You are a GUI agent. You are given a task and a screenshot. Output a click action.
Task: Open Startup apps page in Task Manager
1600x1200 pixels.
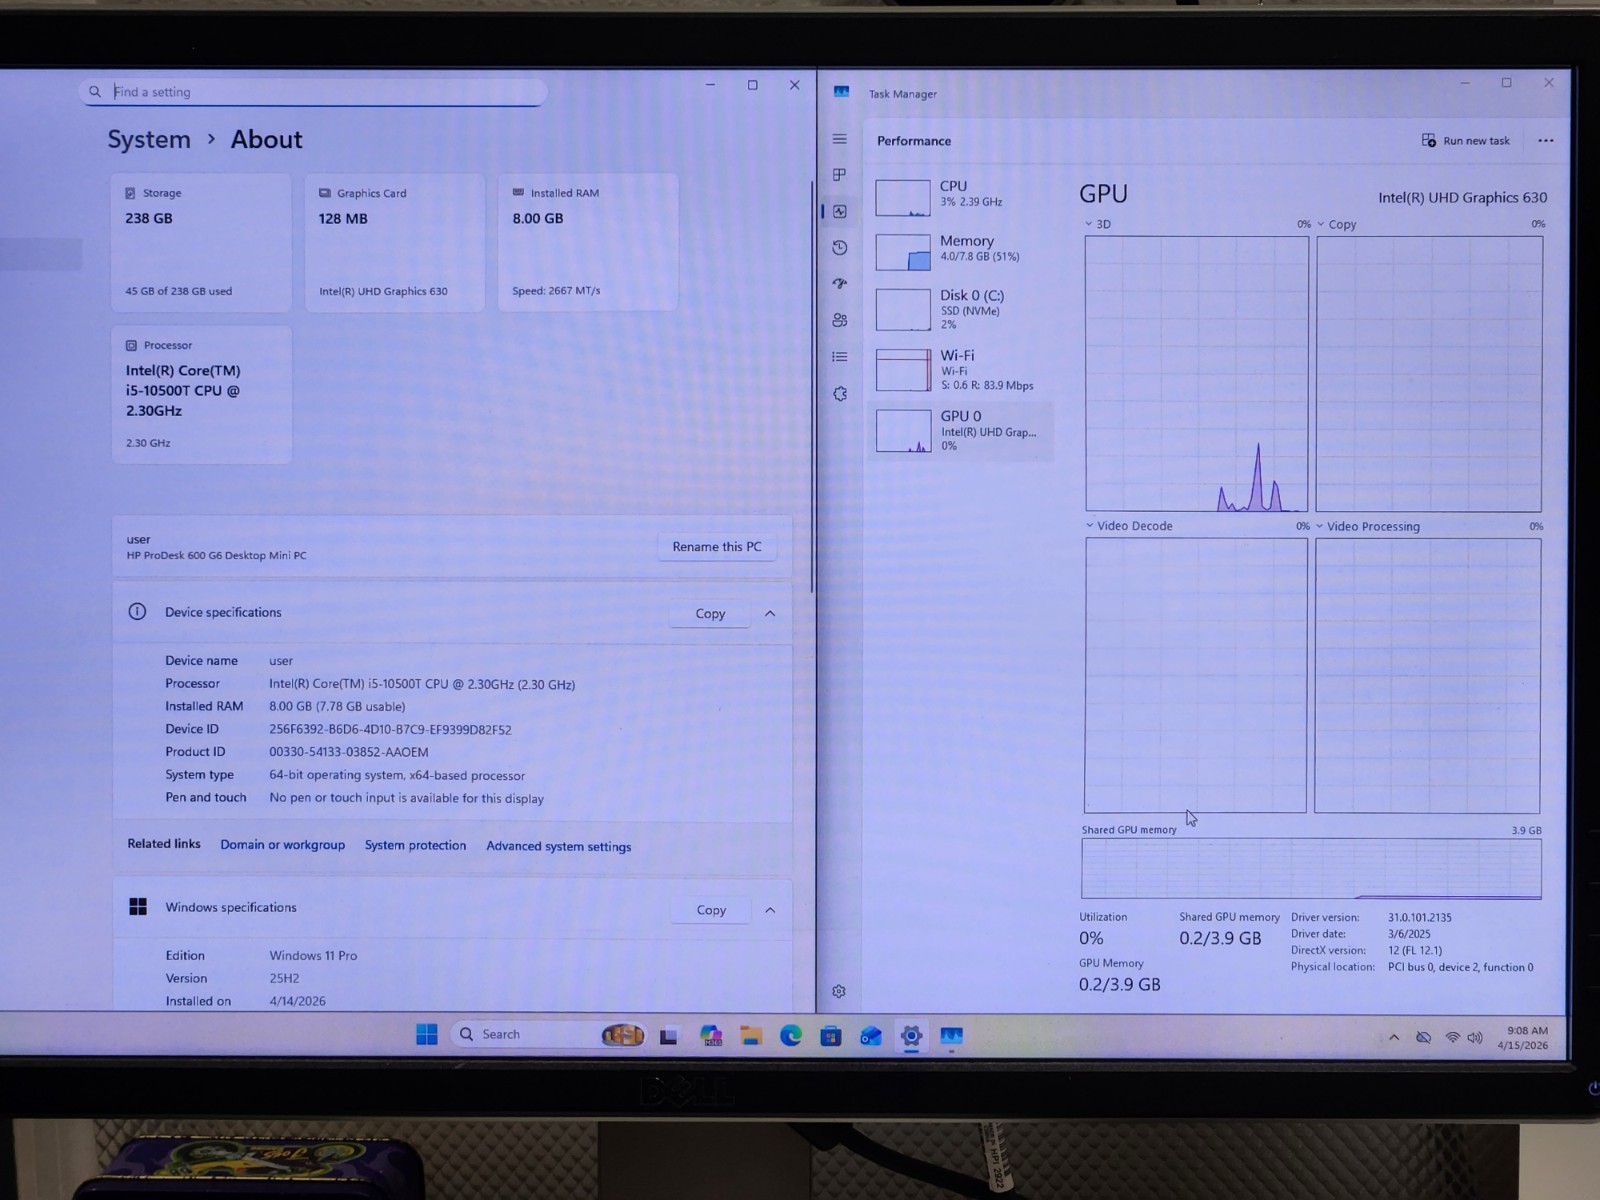click(840, 284)
